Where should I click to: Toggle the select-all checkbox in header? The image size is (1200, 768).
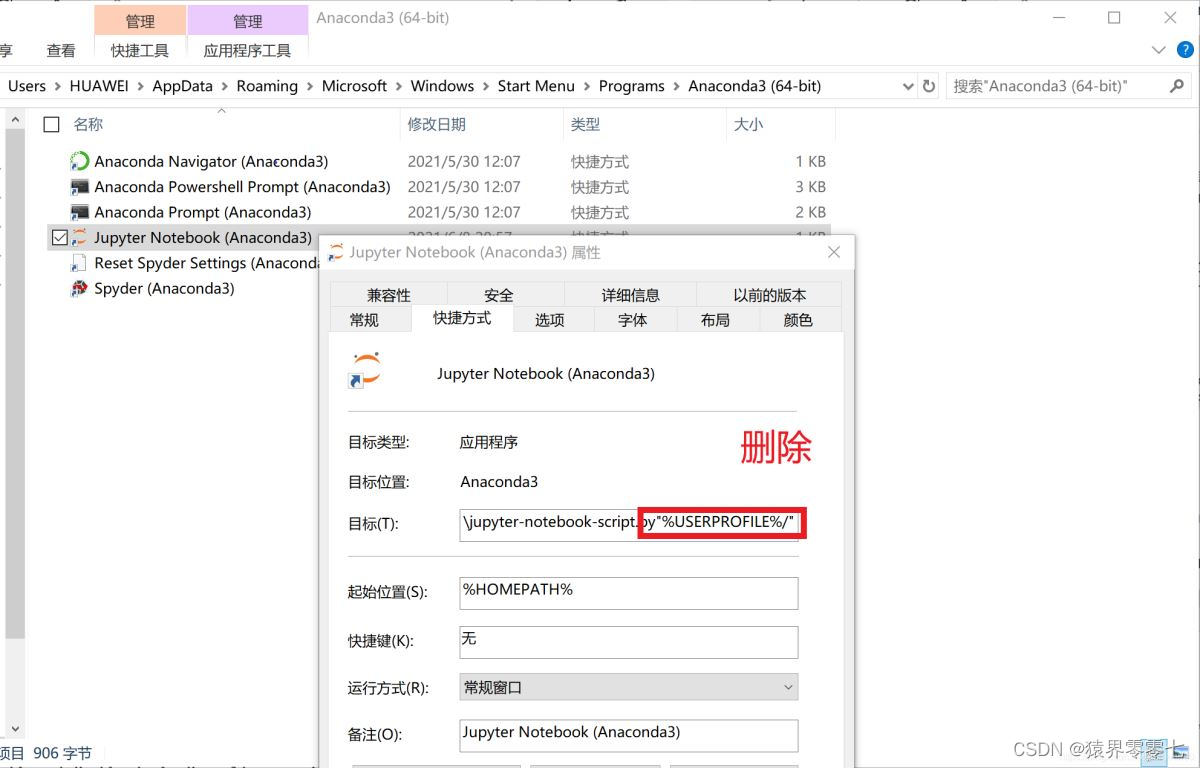tap(52, 125)
